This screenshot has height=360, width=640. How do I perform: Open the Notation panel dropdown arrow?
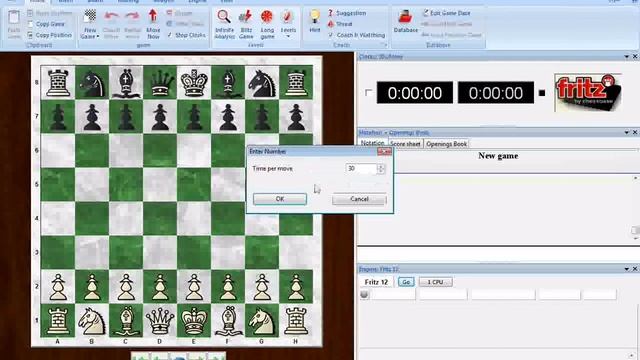627,133
